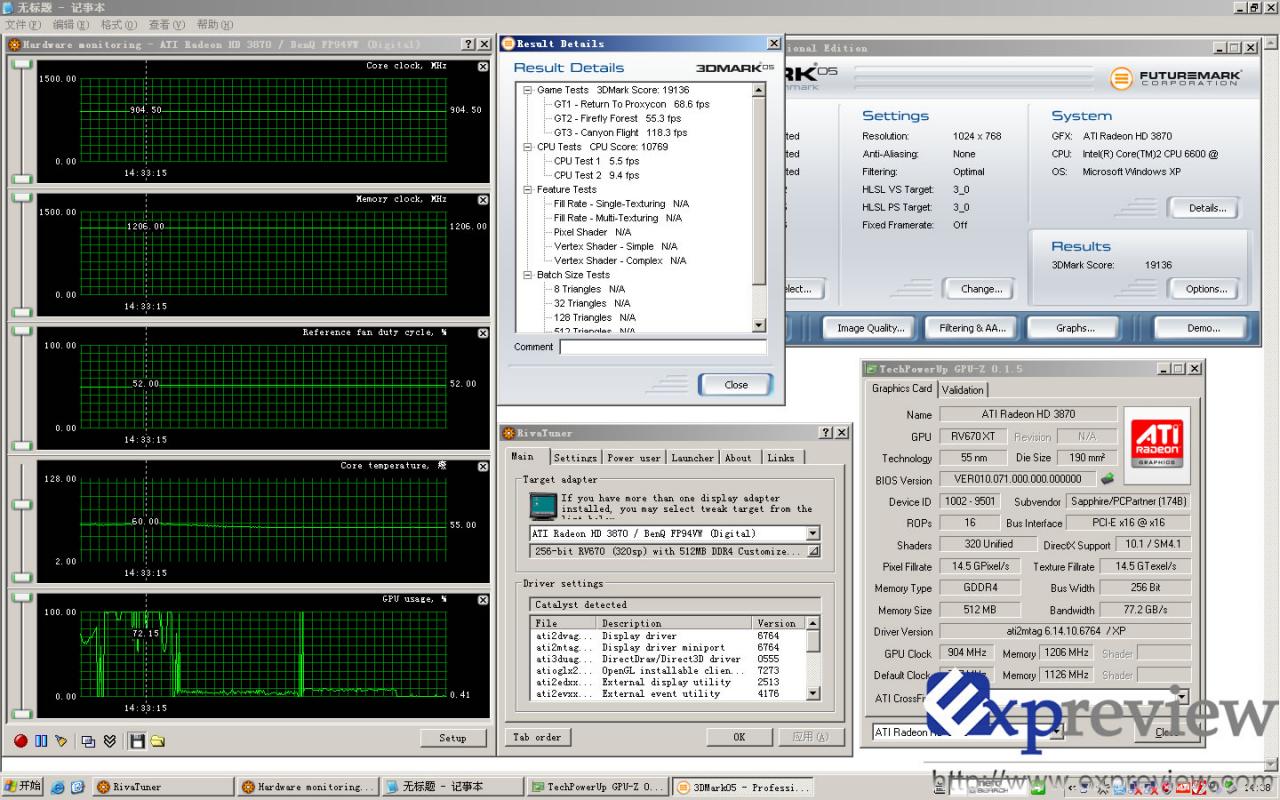Click Change button in 3DMark05 Settings panel
This screenshot has width=1280, height=800.
coord(981,289)
